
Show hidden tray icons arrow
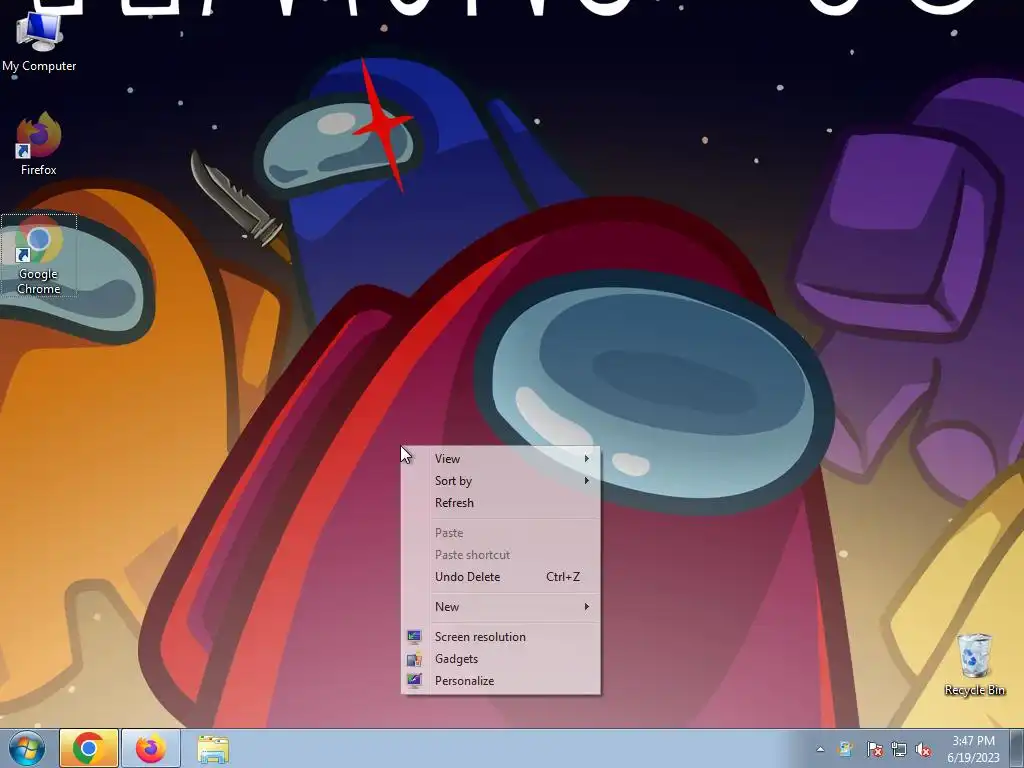click(820, 749)
